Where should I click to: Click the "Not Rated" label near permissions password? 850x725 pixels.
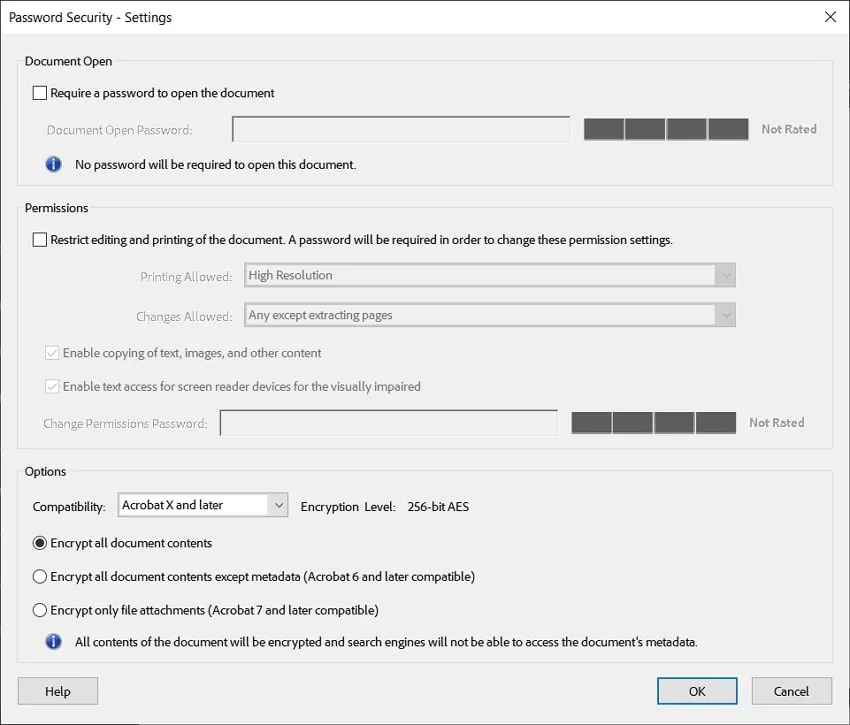776,422
